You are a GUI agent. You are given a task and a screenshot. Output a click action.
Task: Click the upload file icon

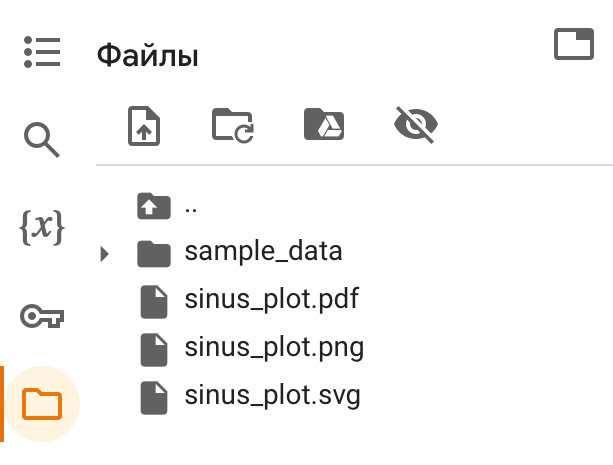pos(145,126)
